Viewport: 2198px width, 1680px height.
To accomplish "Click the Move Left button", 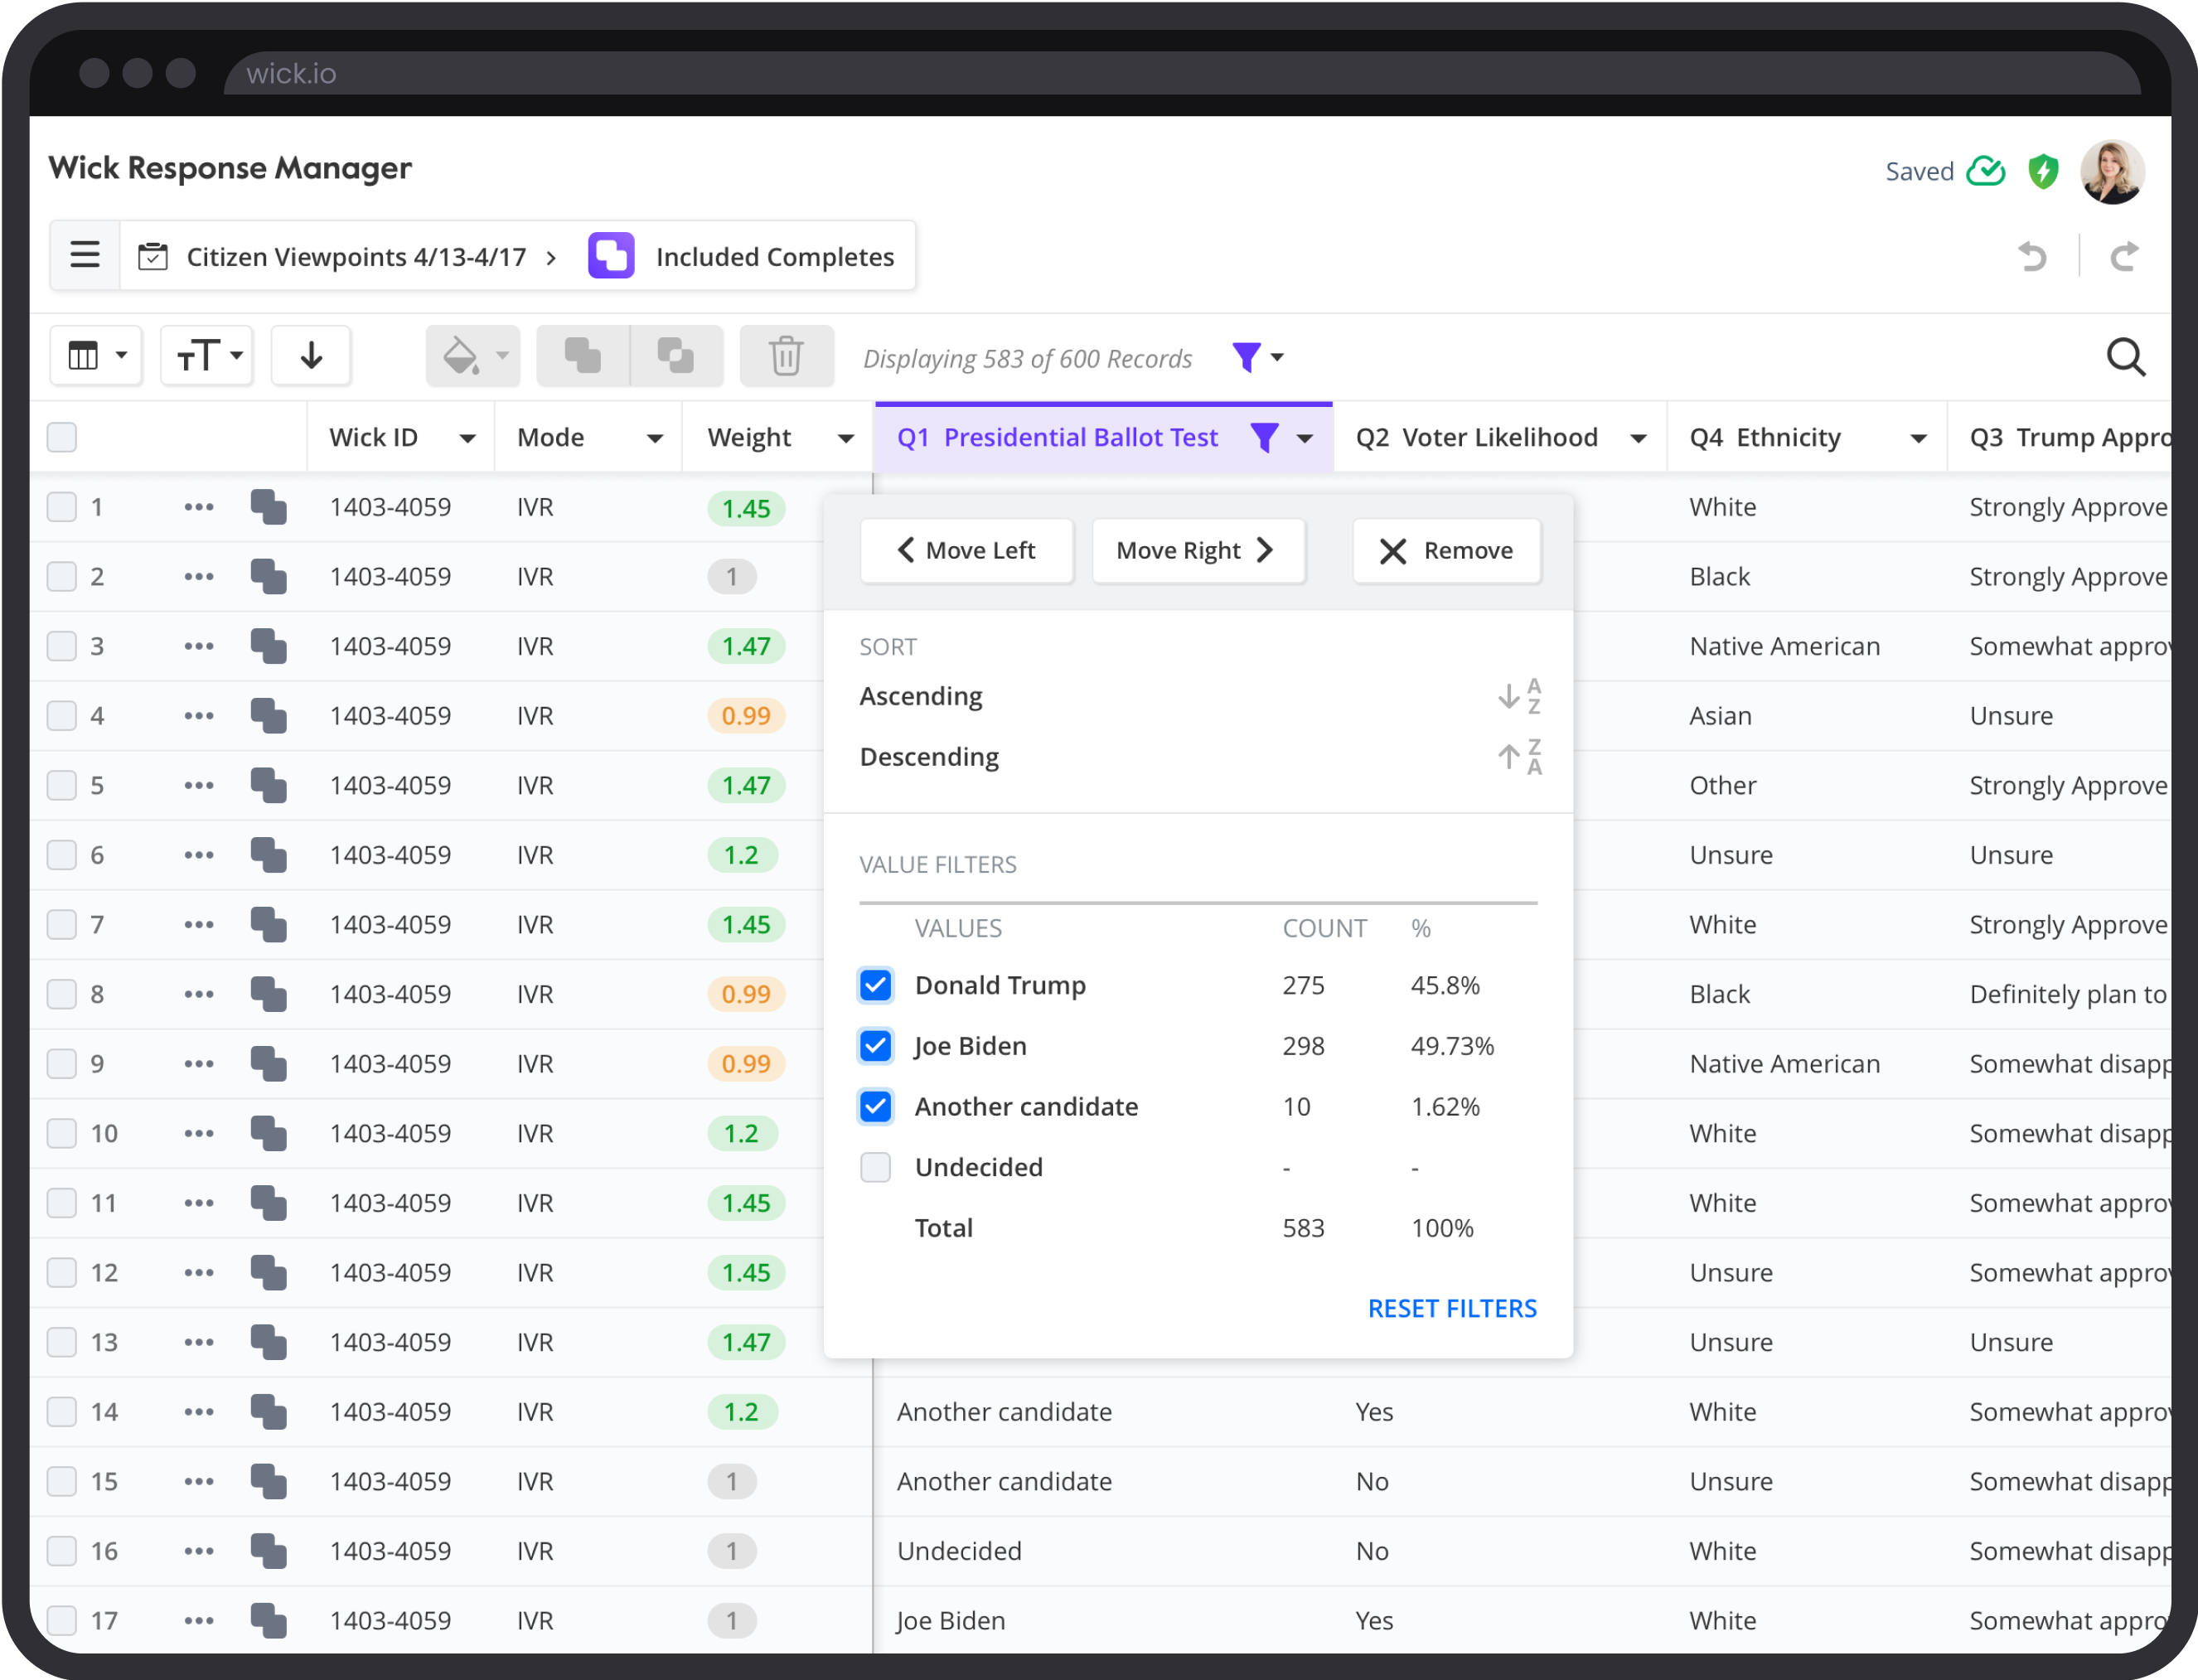I will click(966, 550).
